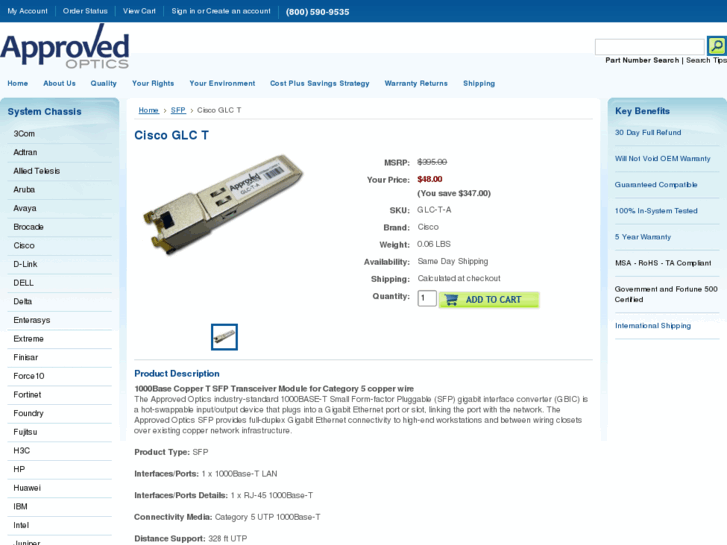Select Brocade in the chassis sidebar
Image resolution: width=727 pixels, height=545 pixels.
28,227
